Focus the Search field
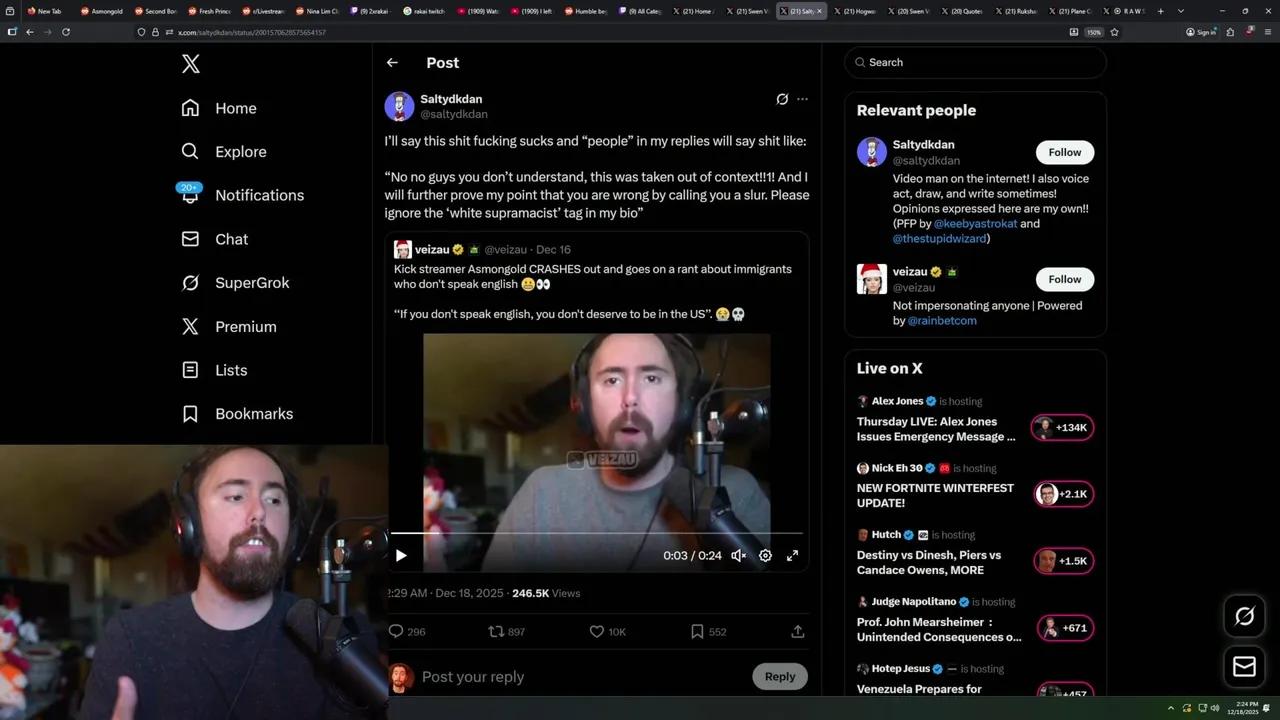The image size is (1280, 720). pos(975,62)
